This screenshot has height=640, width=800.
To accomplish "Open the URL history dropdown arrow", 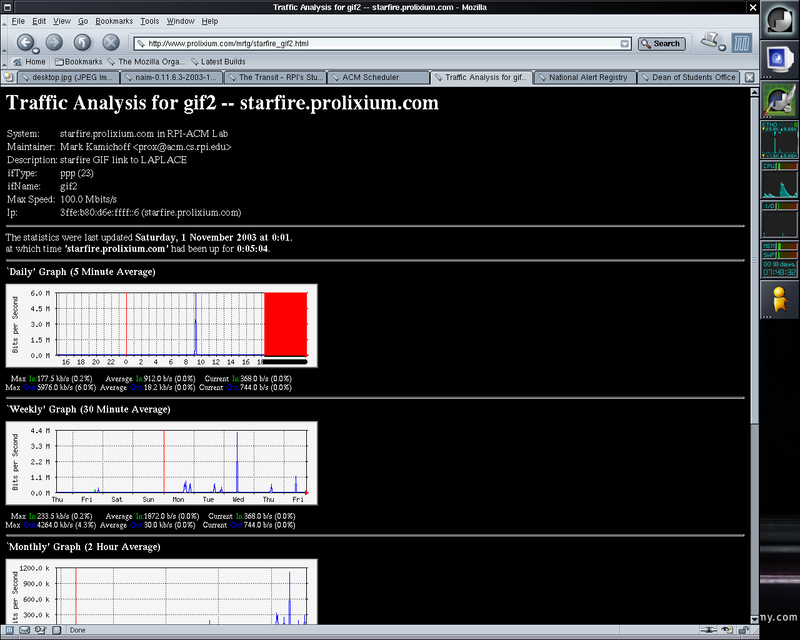I will click(x=624, y=44).
